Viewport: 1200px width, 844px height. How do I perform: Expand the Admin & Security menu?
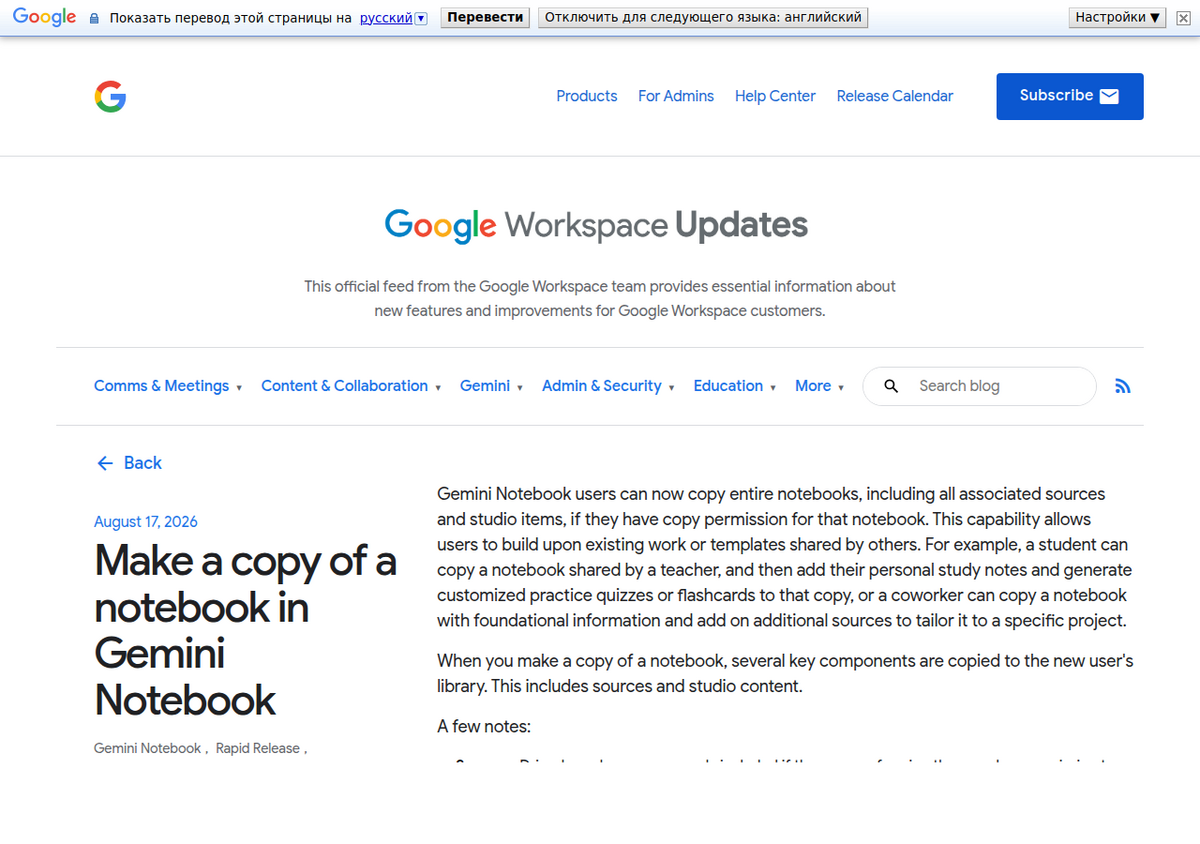tap(608, 386)
